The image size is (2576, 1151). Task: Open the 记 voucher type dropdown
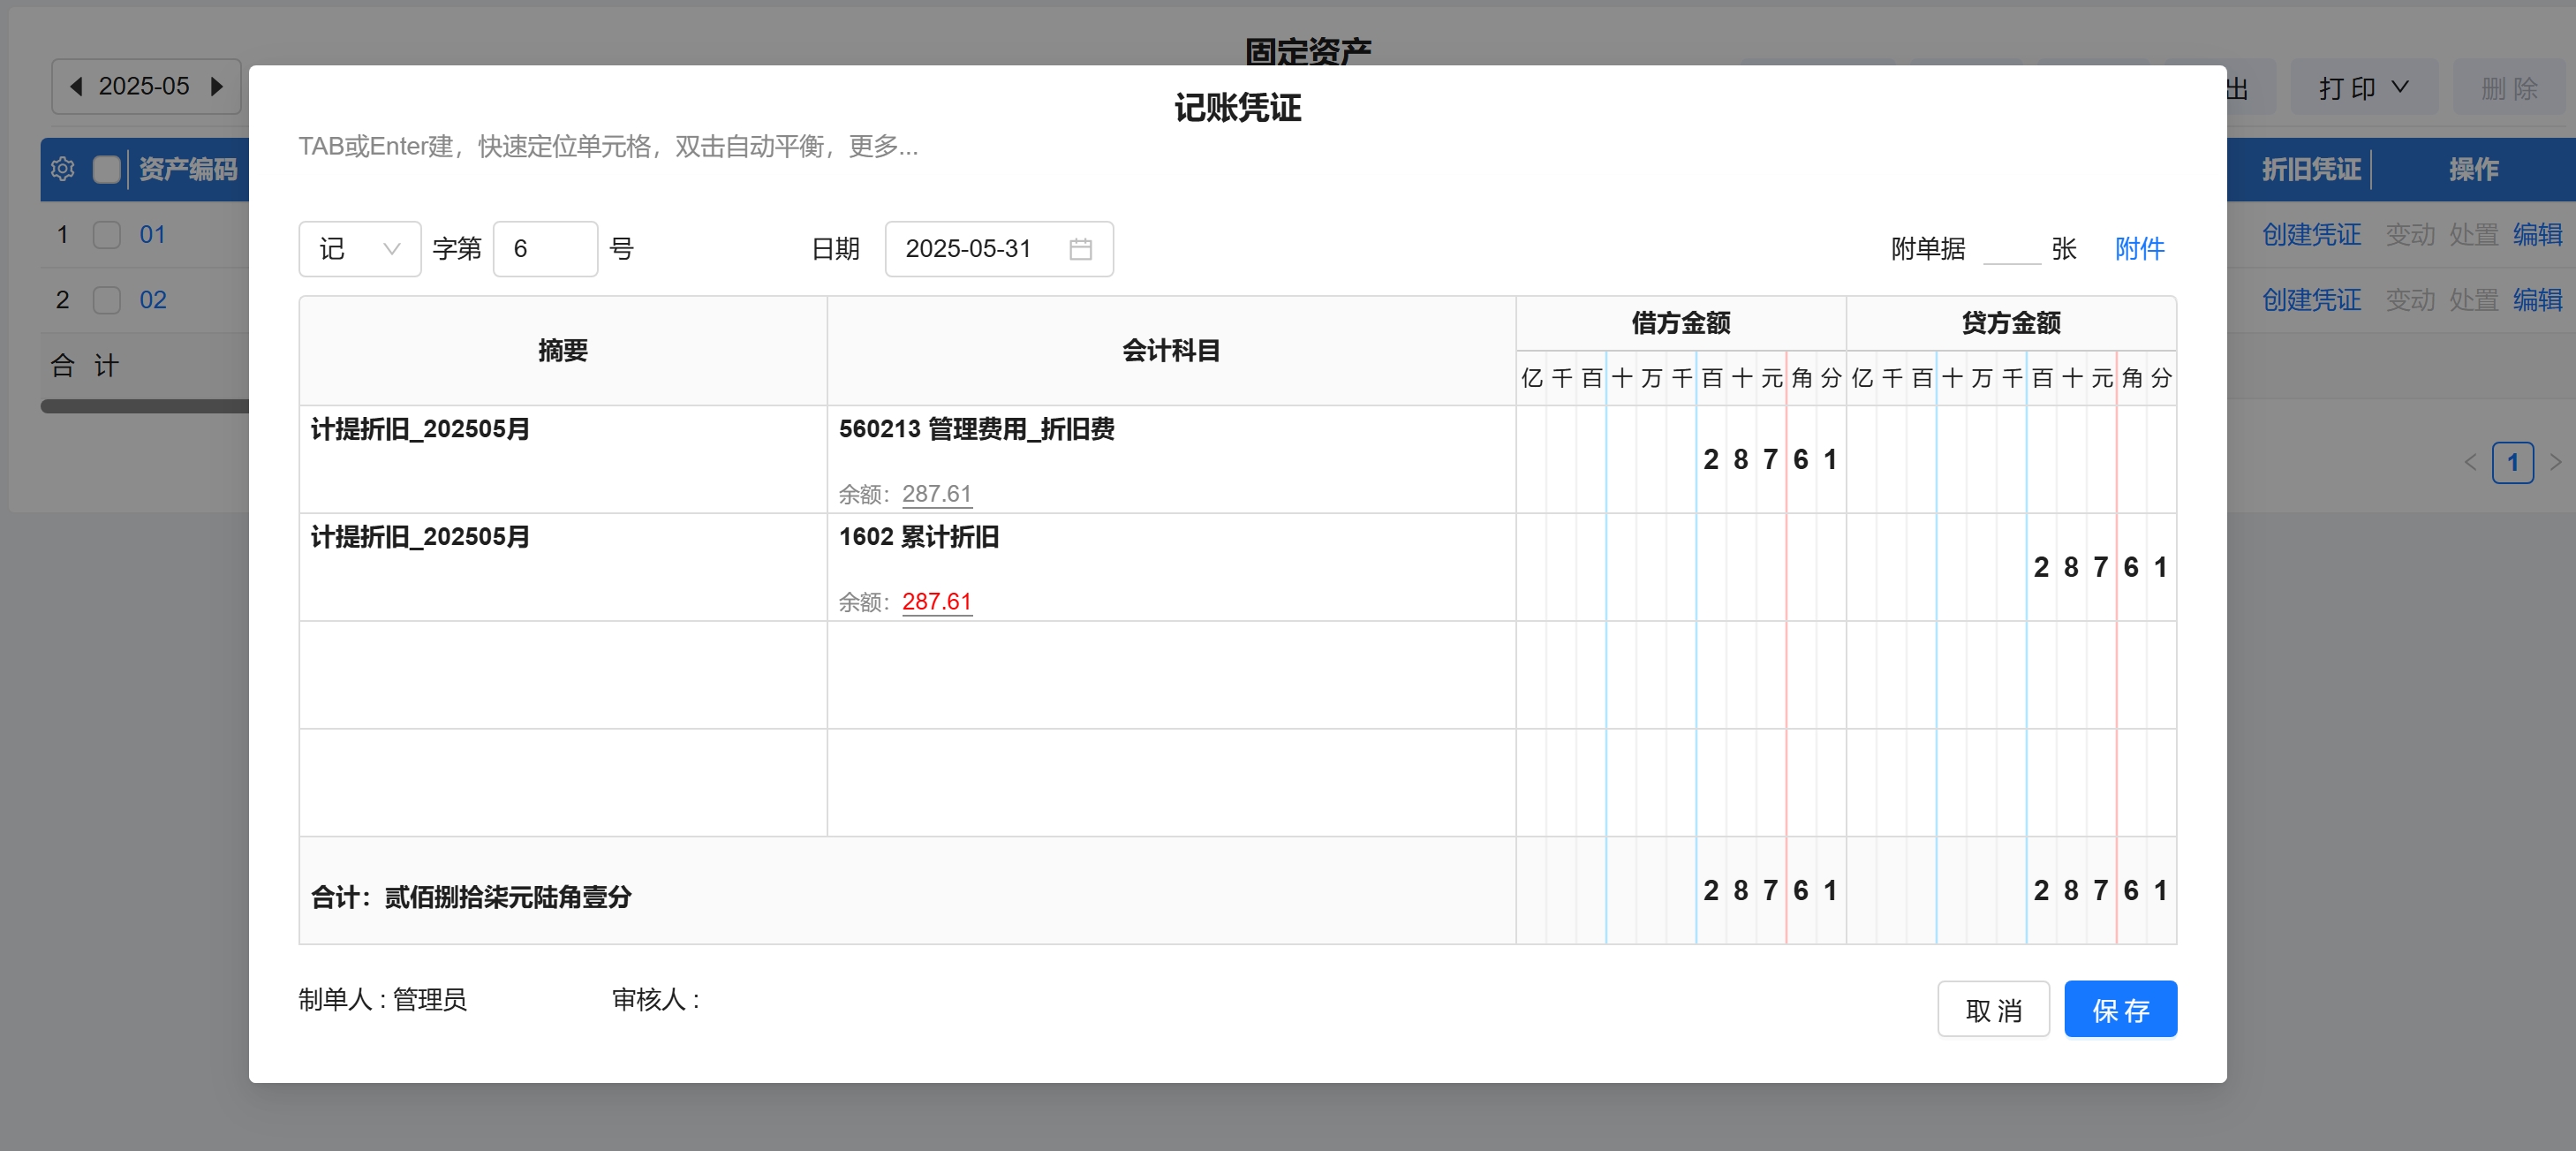[x=359, y=249]
